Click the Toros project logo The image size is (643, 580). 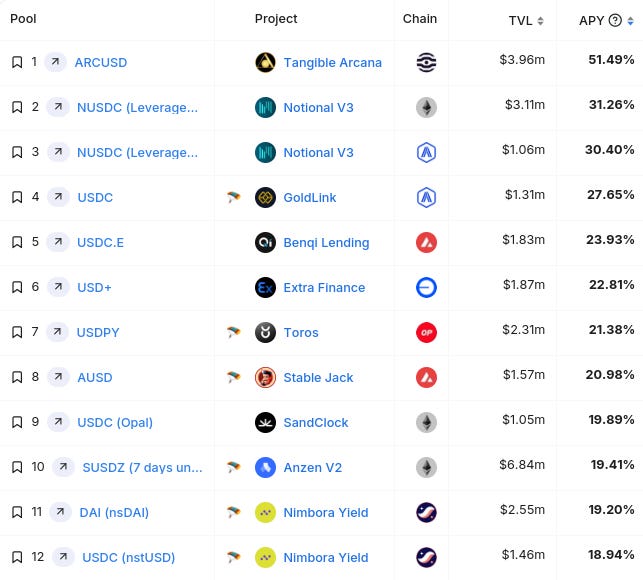click(265, 332)
